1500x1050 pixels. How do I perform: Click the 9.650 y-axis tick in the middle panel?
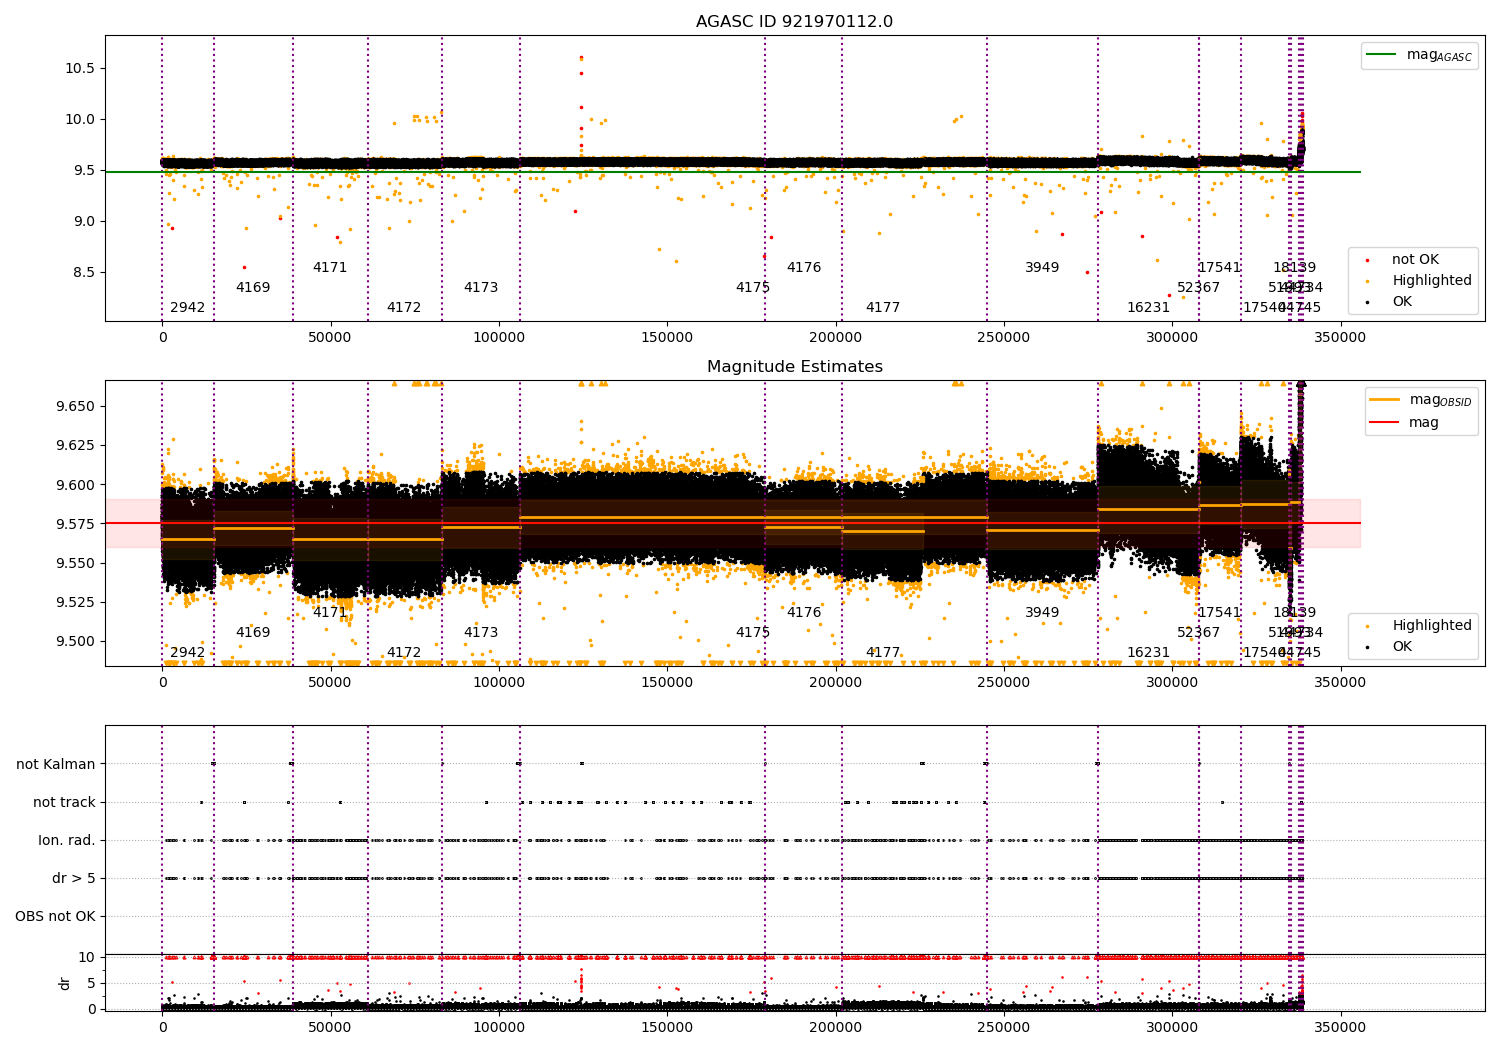tap(74, 406)
